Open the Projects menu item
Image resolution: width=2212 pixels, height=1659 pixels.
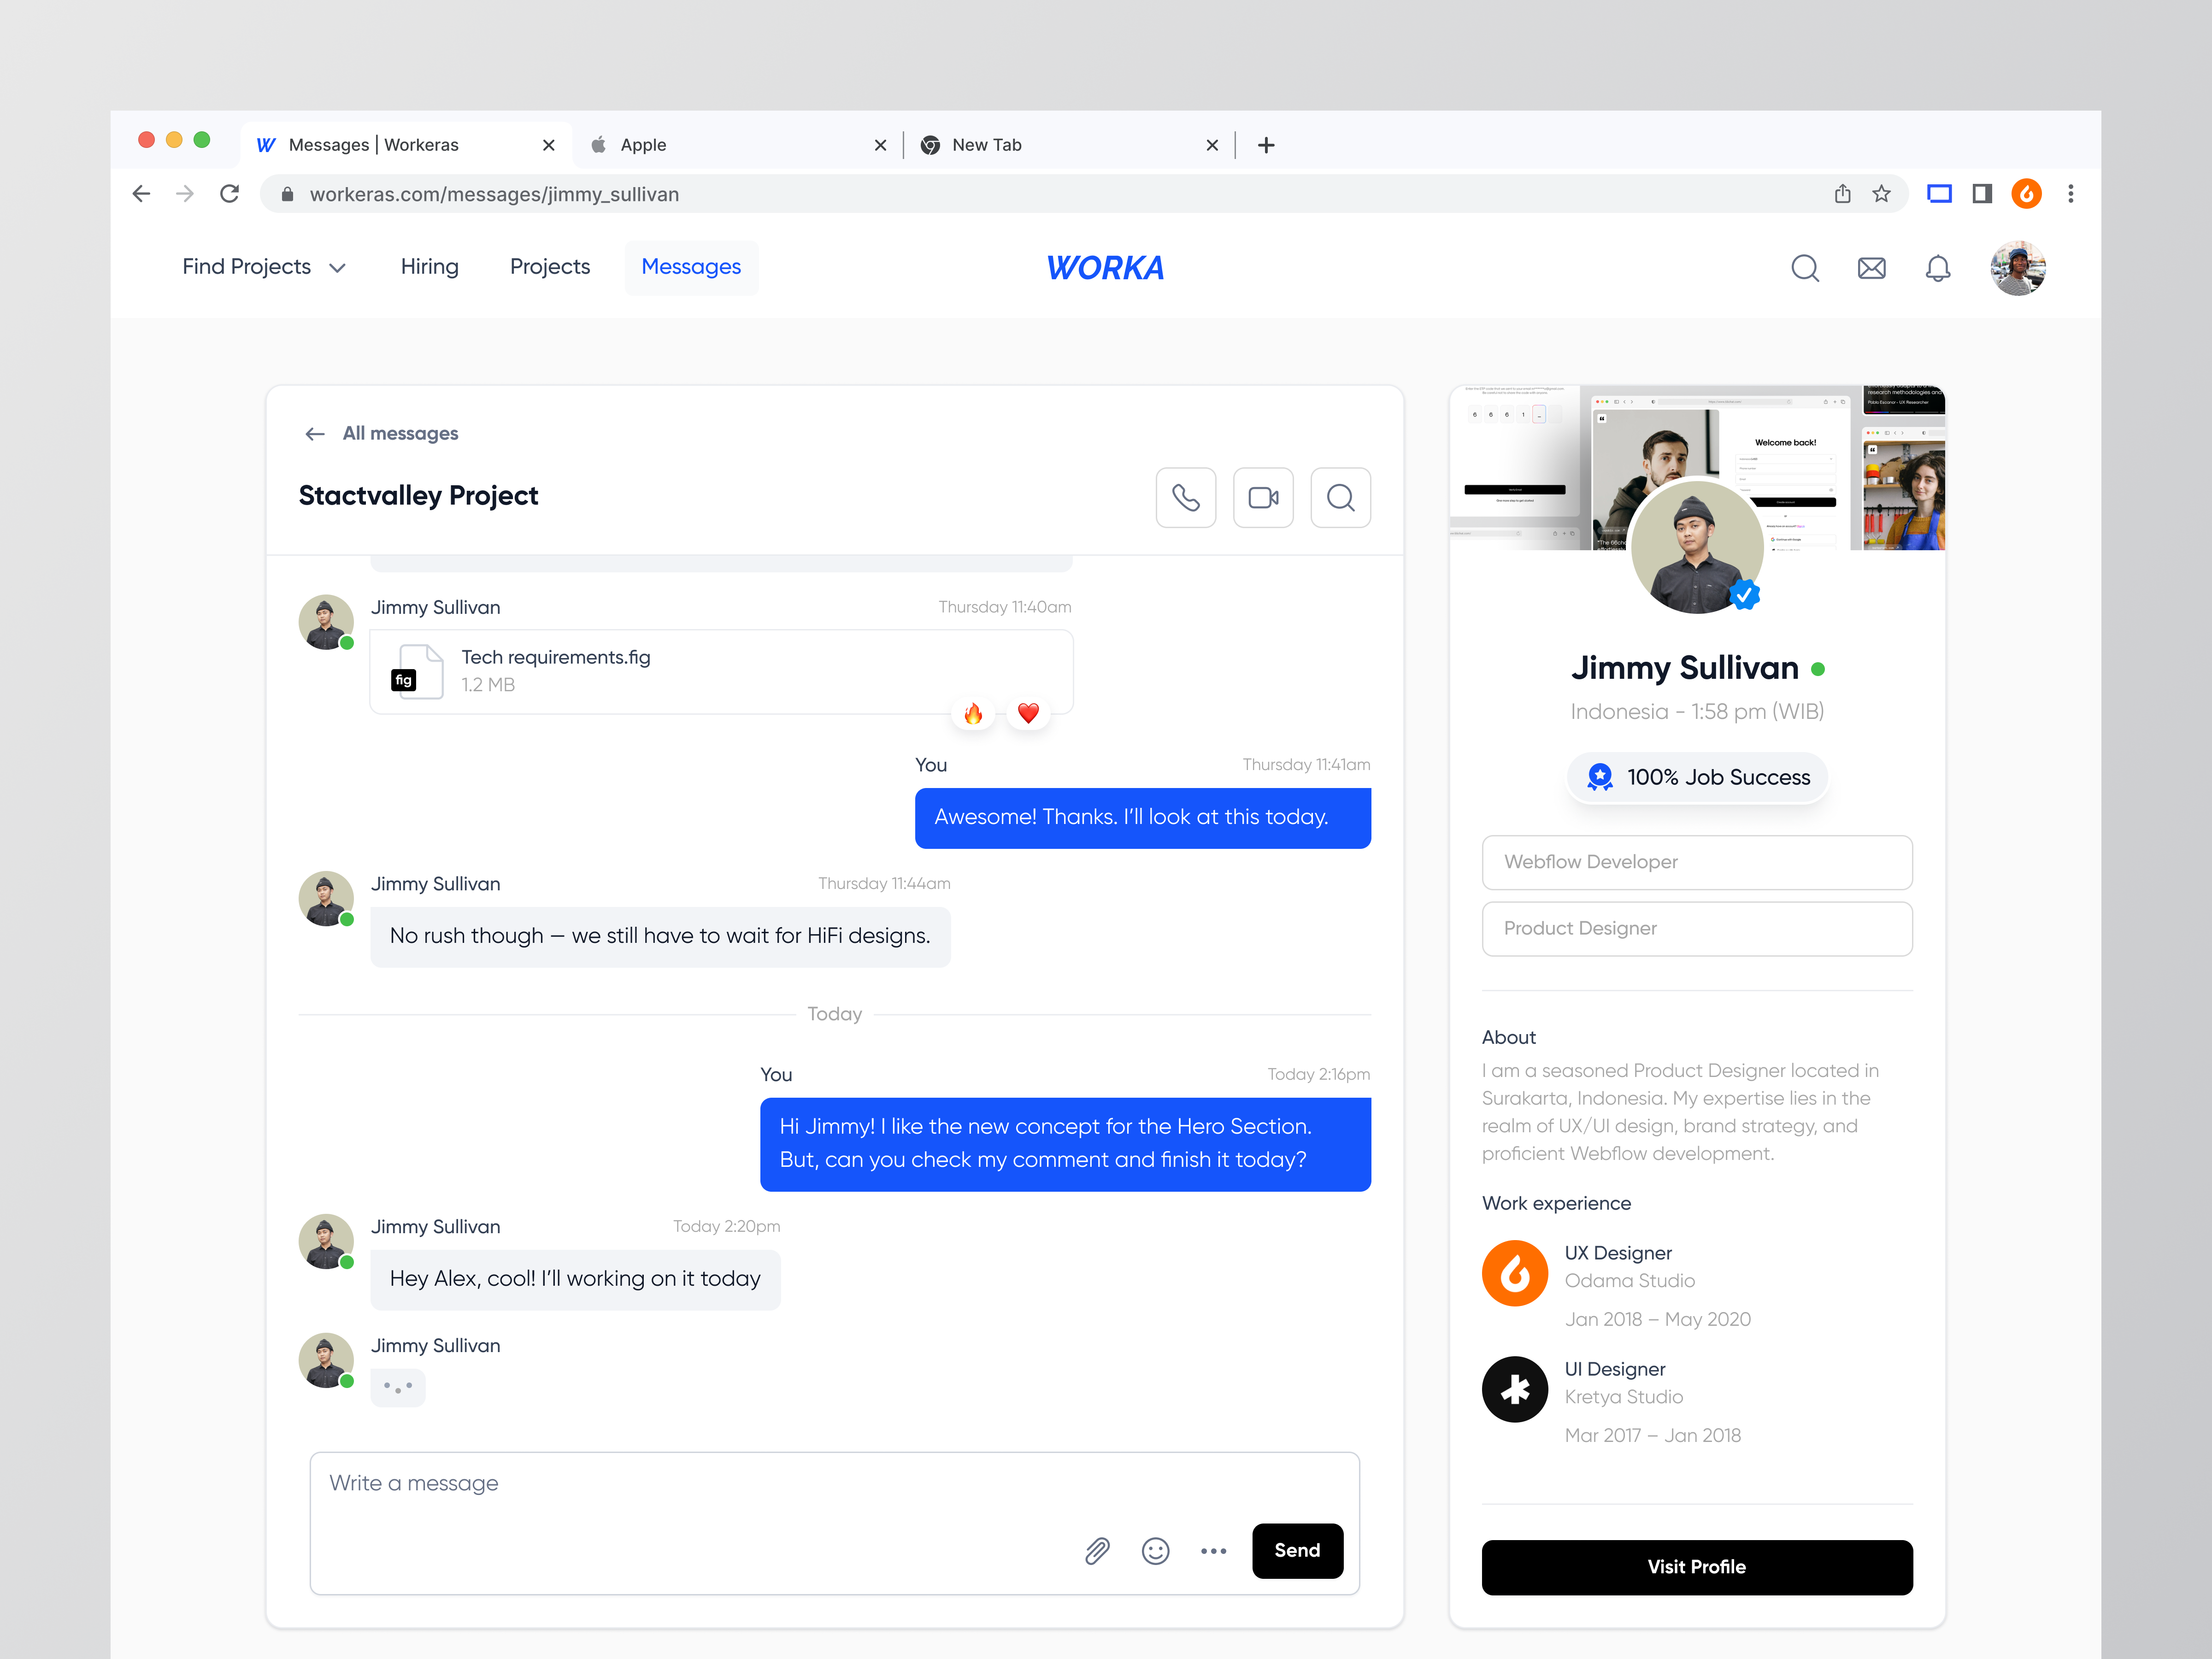tap(550, 267)
